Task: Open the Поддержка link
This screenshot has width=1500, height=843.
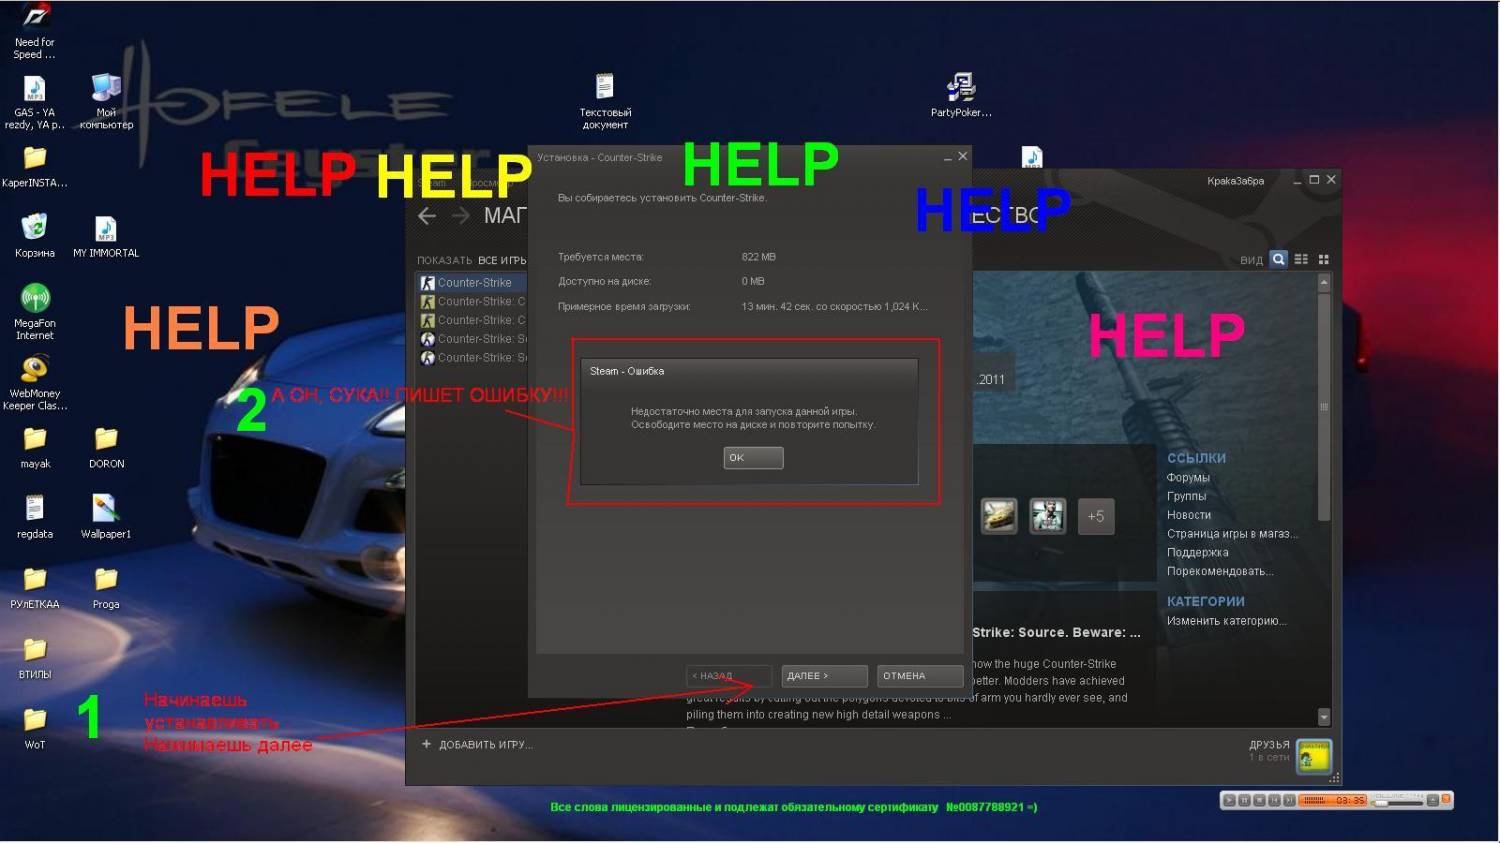Action: pos(1197,552)
